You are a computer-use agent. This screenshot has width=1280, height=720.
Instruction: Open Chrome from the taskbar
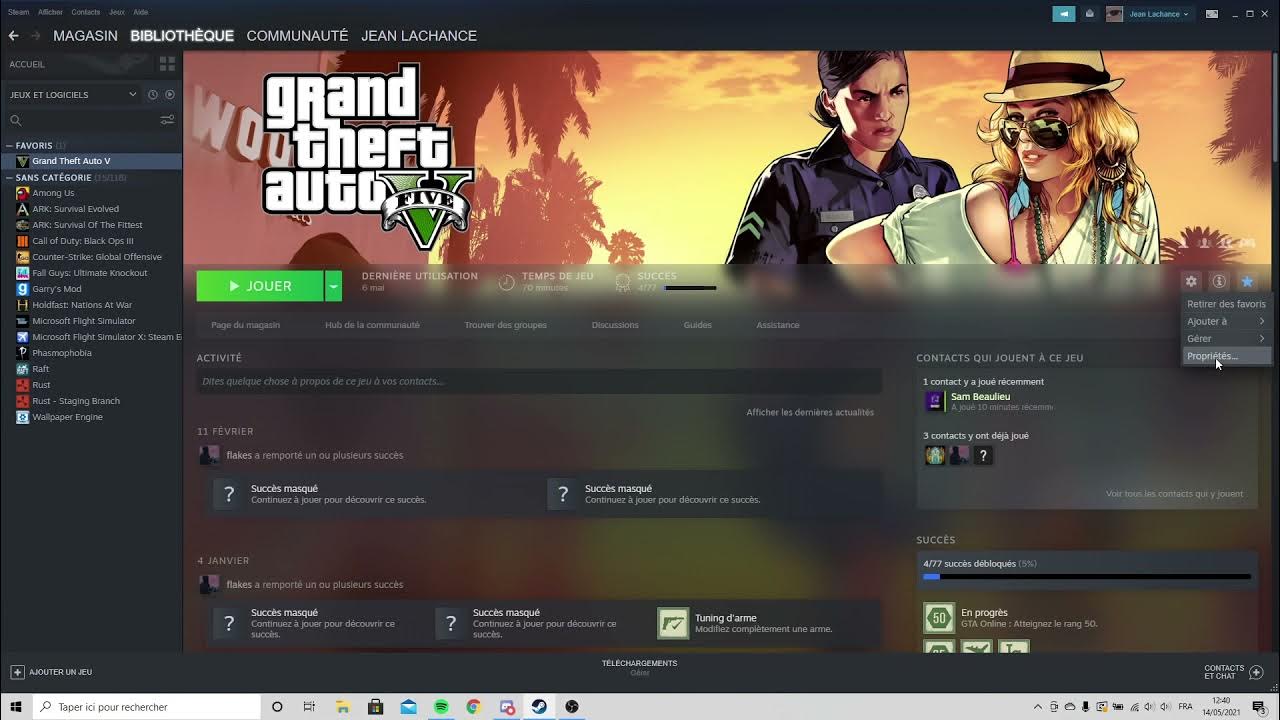(x=473, y=707)
